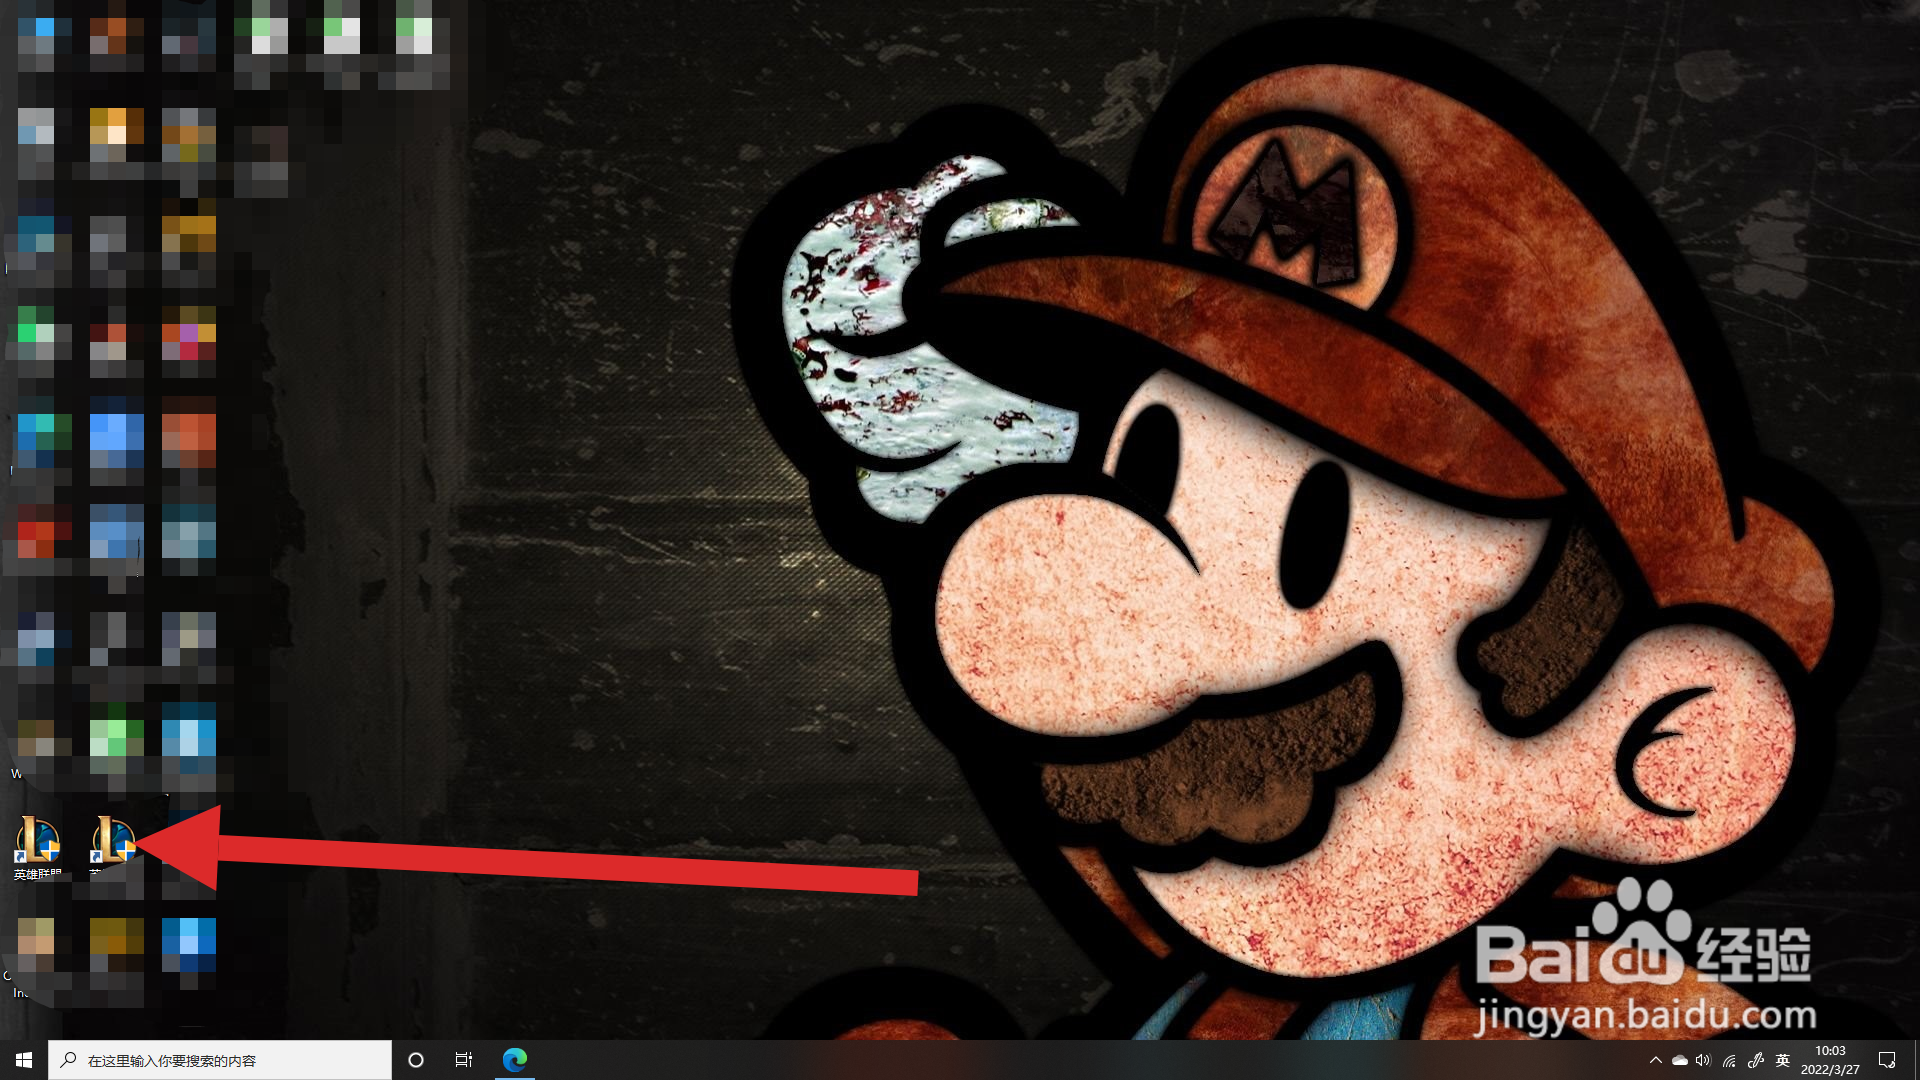Viewport: 1920px width, 1080px height.
Task: Launch Microsoft Edge from the taskbar
Action: pyautogui.click(x=515, y=1060)
